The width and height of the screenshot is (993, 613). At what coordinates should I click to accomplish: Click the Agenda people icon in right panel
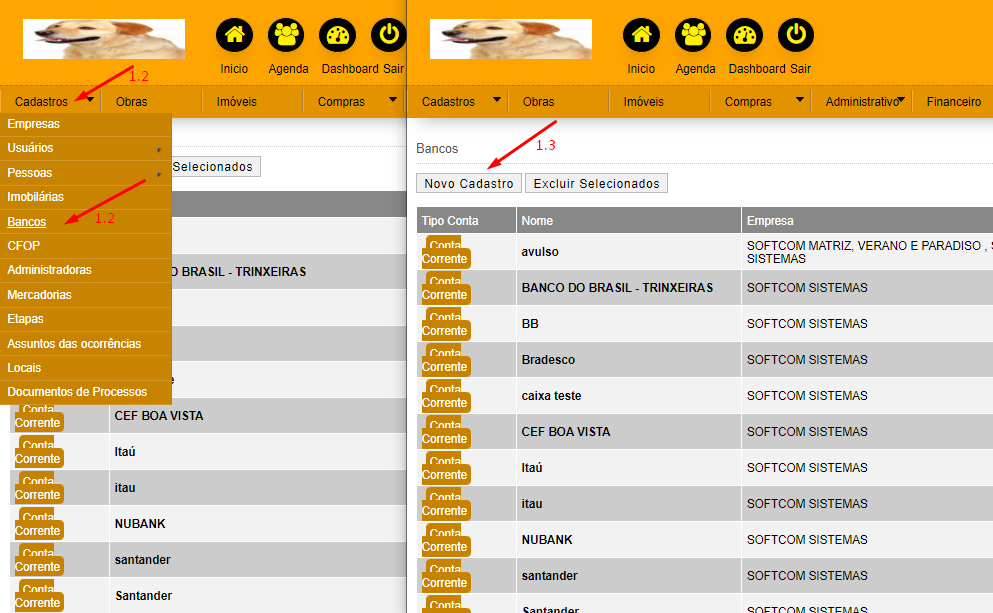(x=694, y=36)
